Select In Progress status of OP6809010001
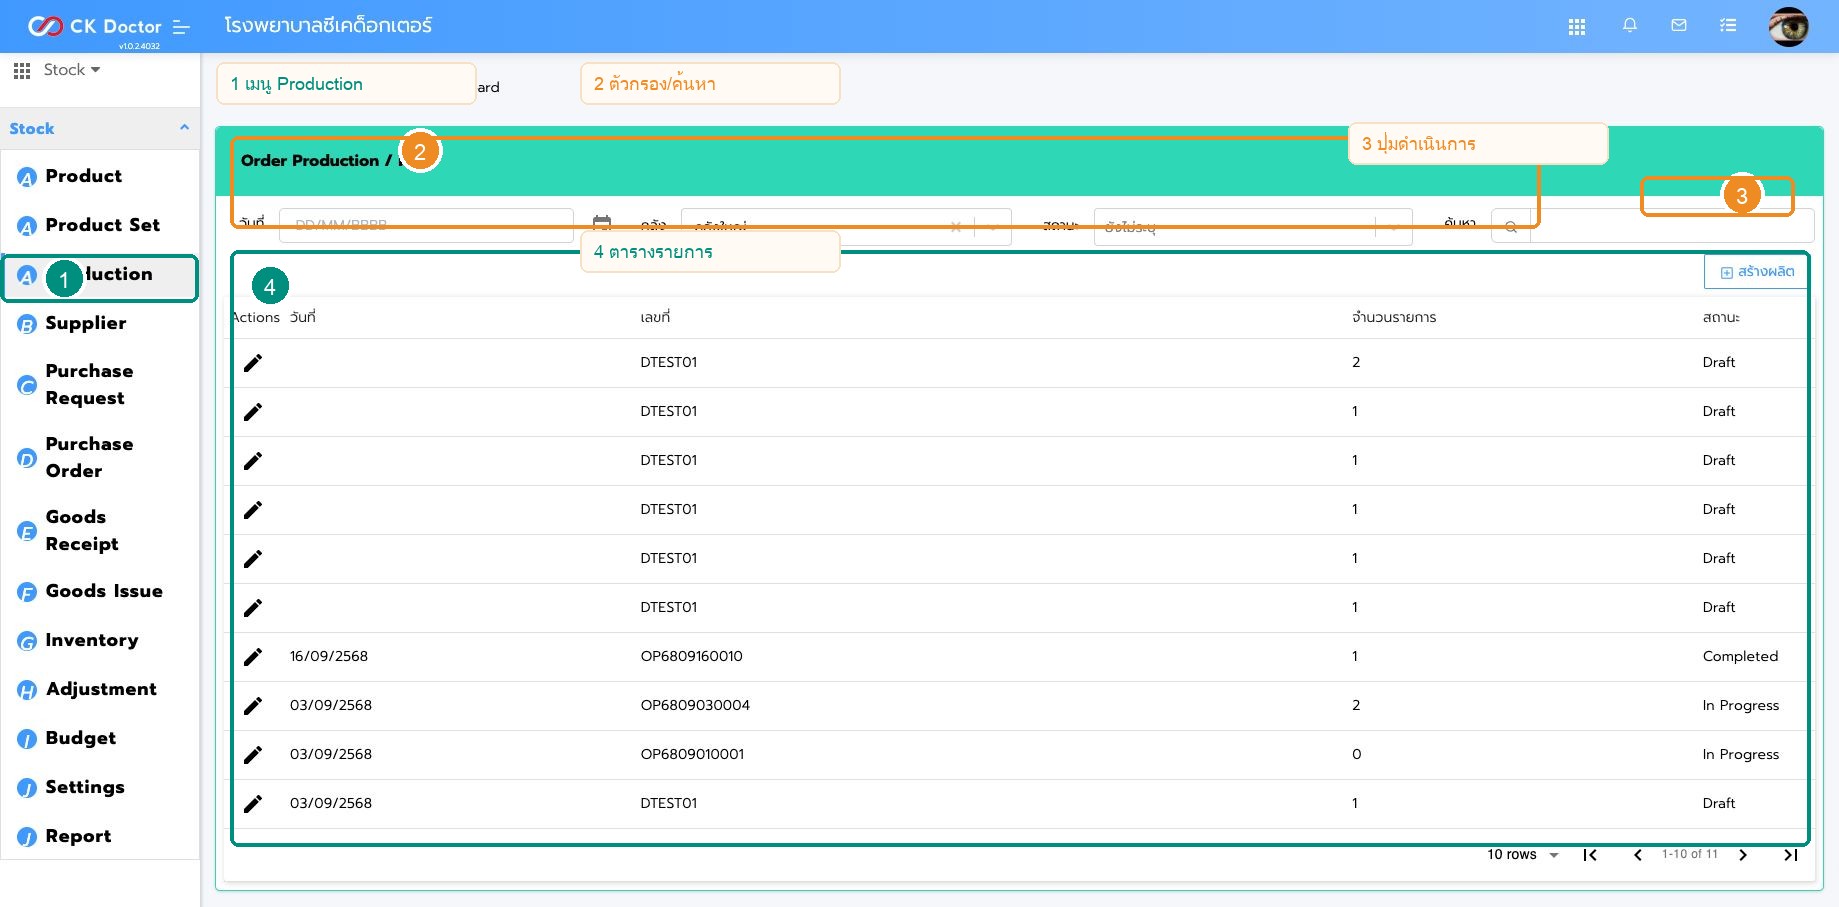The image size is (1839, 907). tap(1741, 754)
